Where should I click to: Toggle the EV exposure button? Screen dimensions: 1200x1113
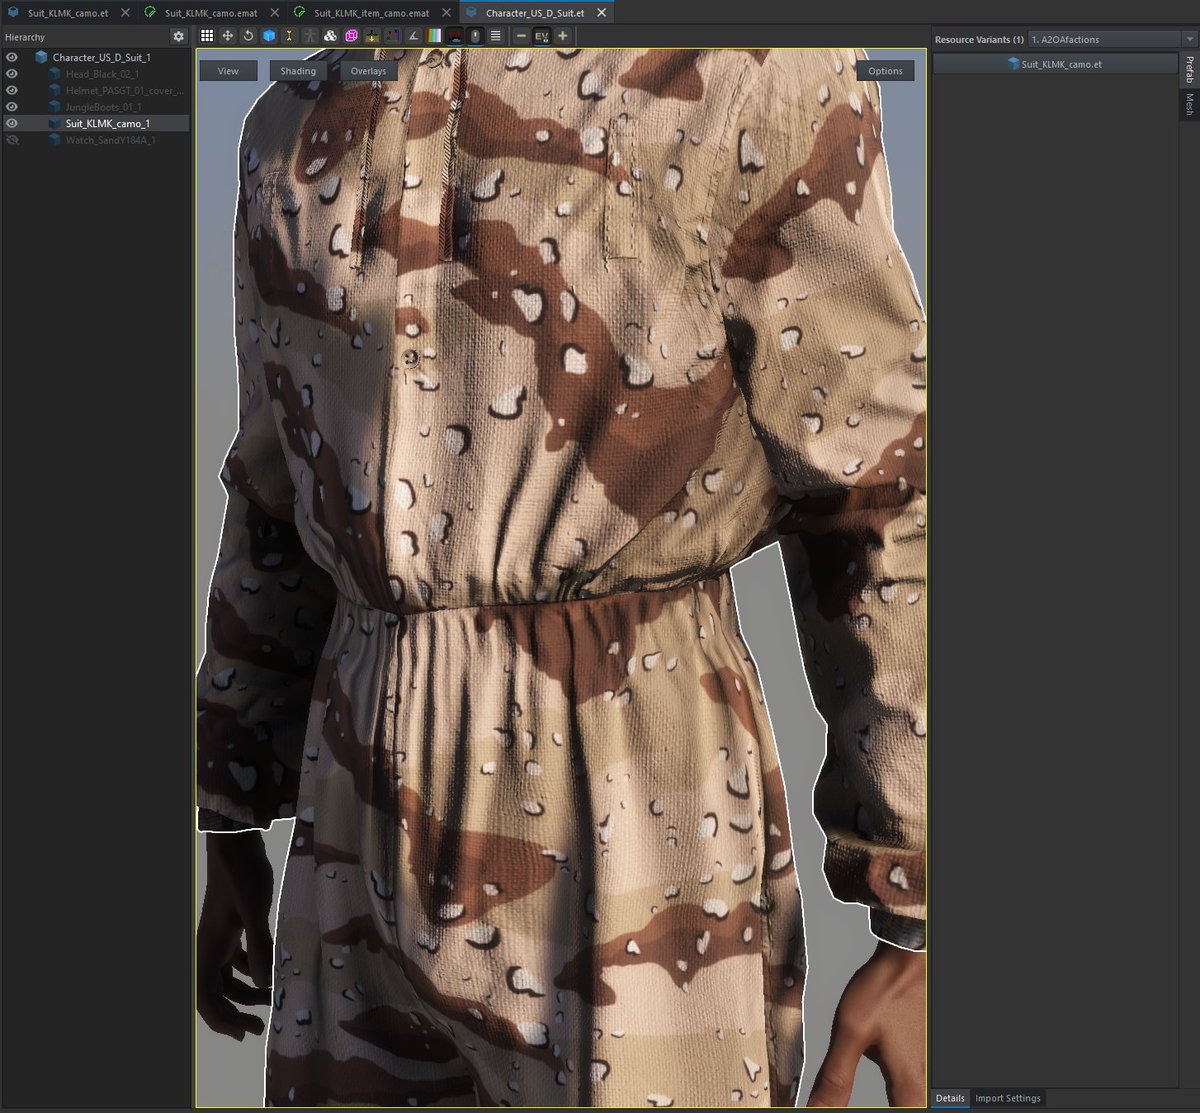click(542, 36)
